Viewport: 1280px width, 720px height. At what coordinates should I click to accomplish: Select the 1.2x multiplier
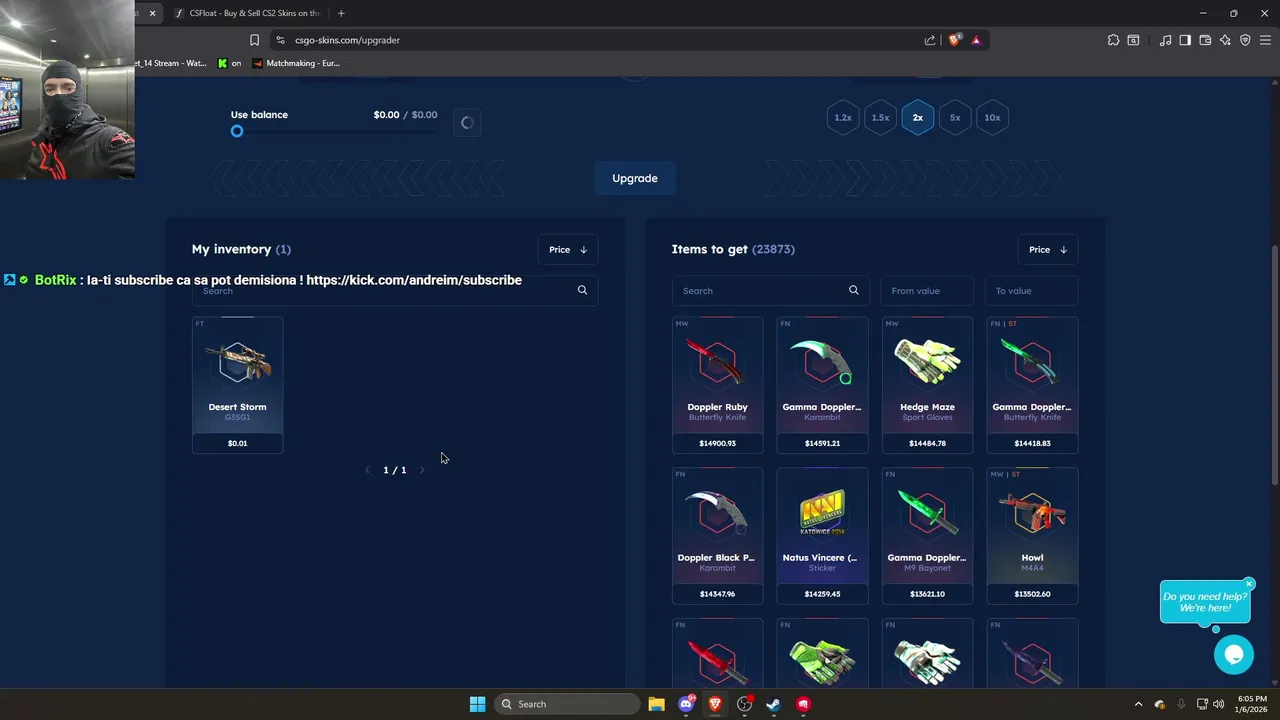(x=843, y=117)
